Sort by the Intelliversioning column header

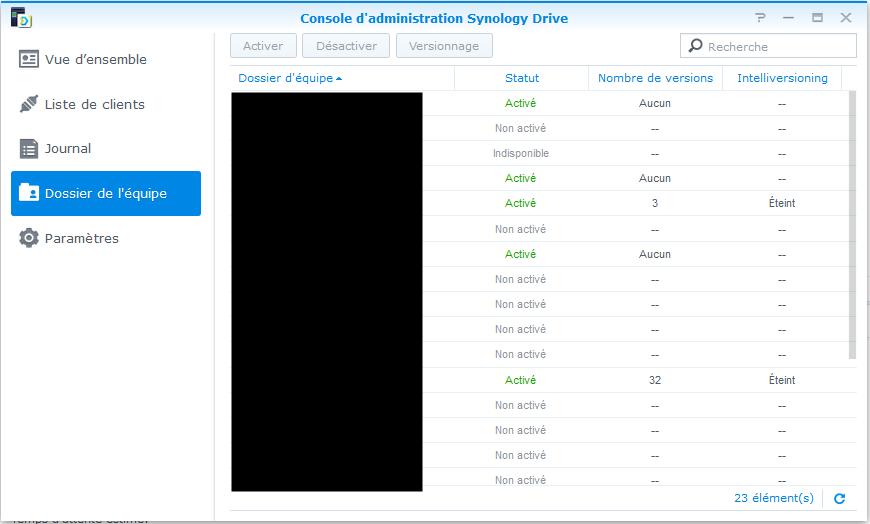(x=782, y=78)
